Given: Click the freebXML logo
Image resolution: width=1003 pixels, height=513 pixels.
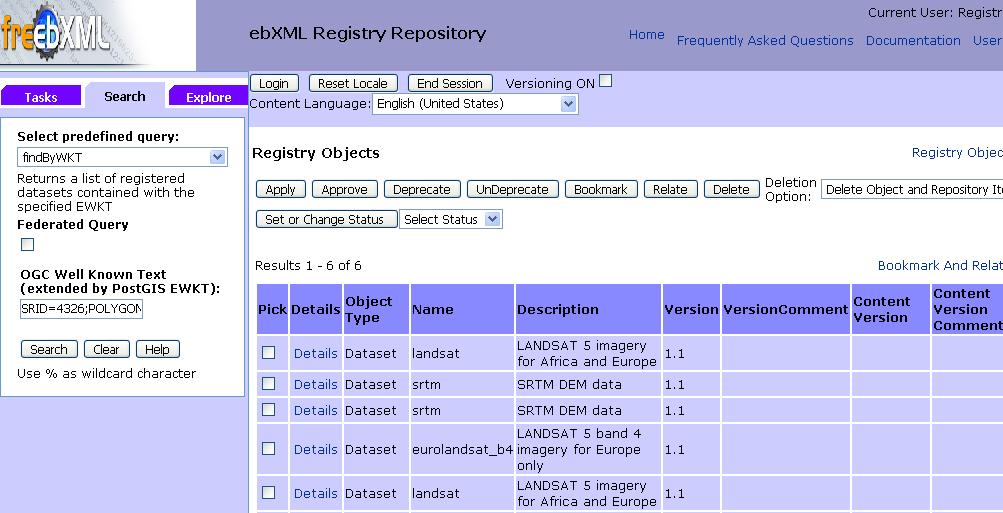Looking at the screenshot, I should pyautogui.click(x=55, y=35).
